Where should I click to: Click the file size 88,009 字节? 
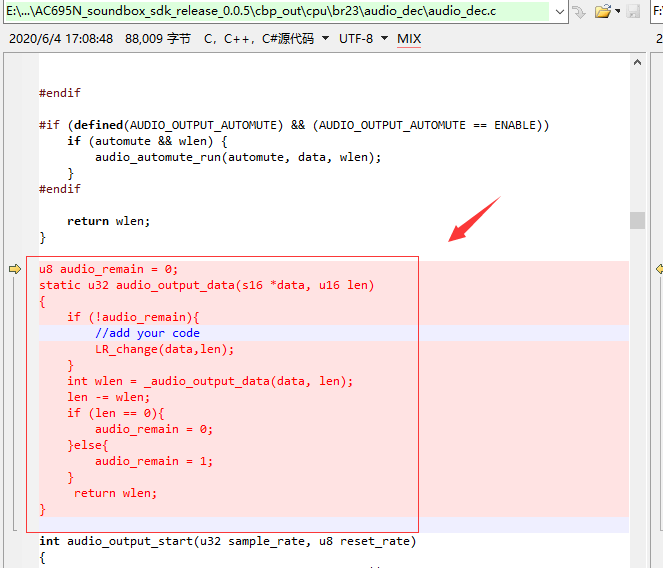click(158, 39)
